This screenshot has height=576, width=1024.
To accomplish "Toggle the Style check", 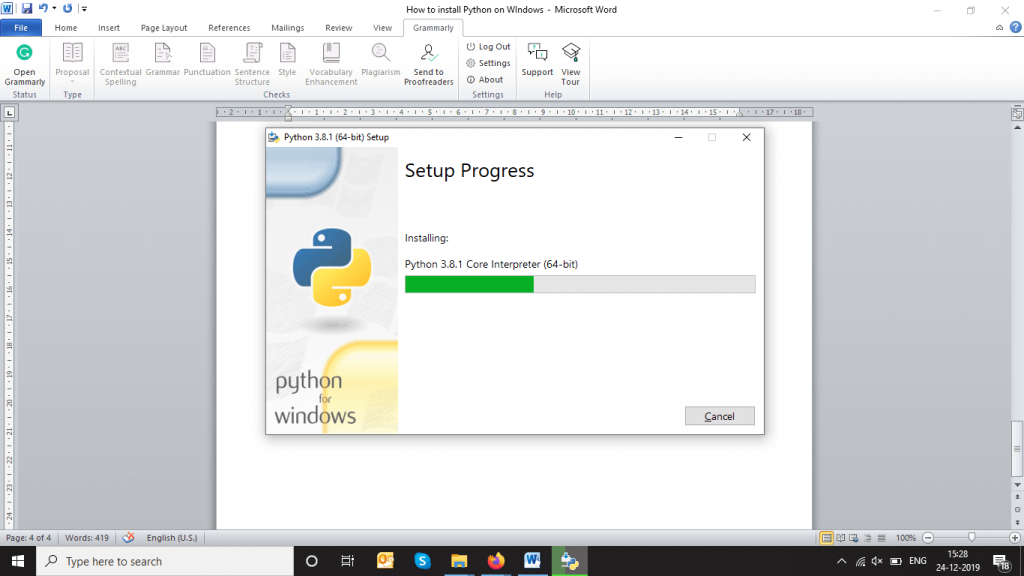I will coord(287,60).
